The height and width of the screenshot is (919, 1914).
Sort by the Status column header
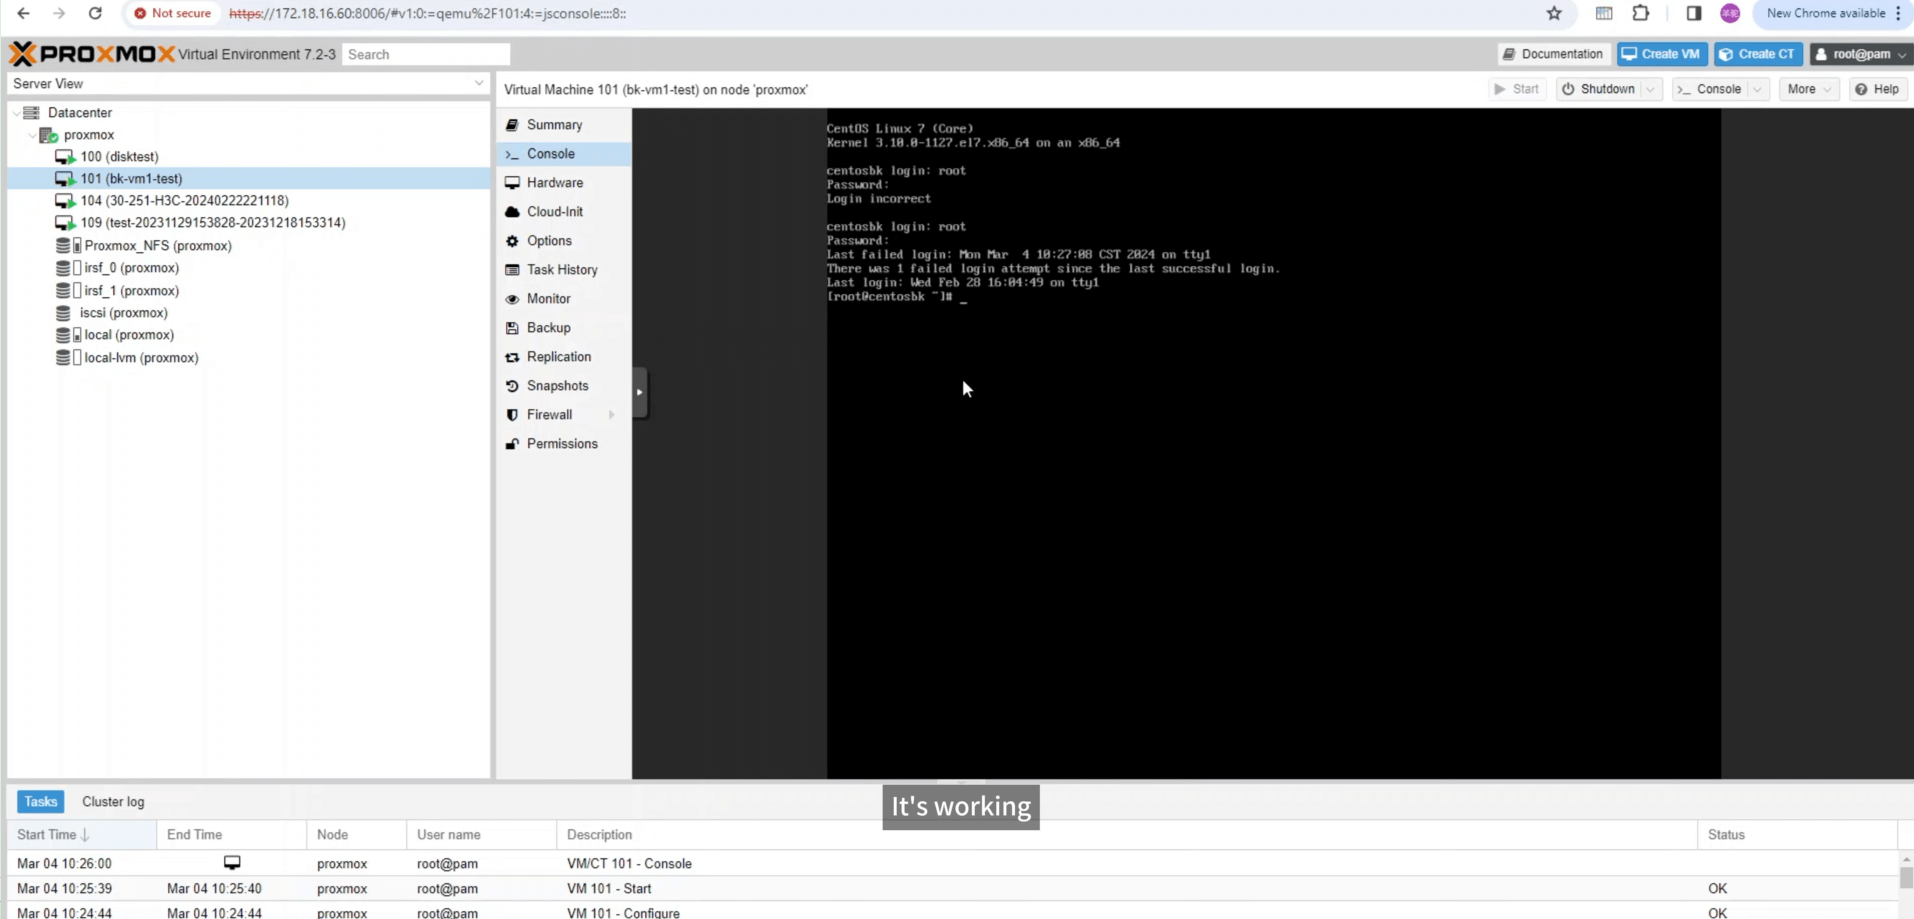[1797, 835]
